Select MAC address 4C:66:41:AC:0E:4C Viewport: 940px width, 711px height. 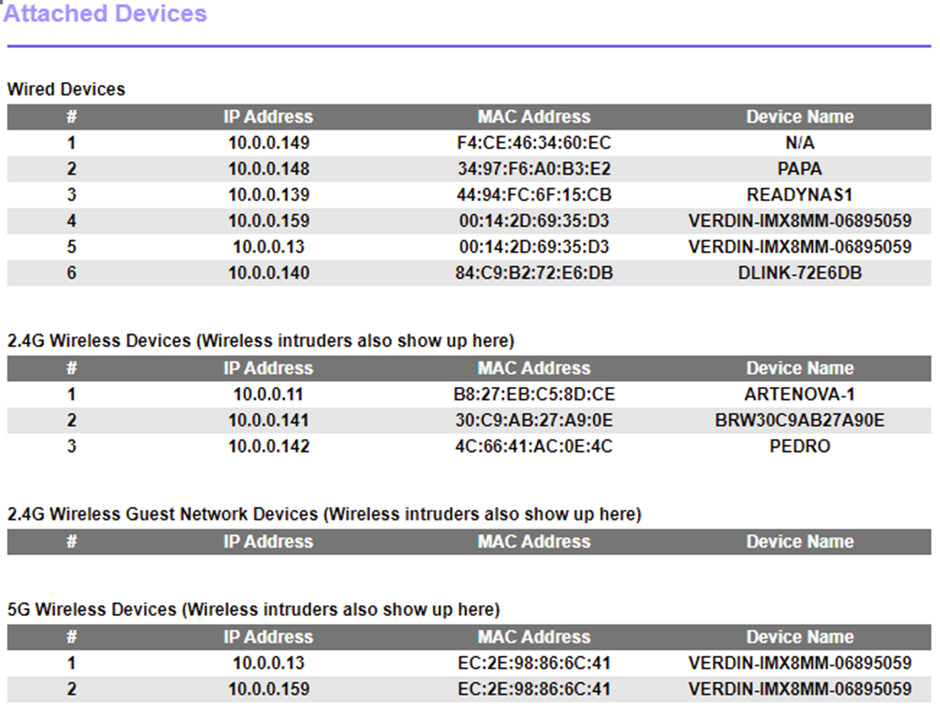[534, 446]
